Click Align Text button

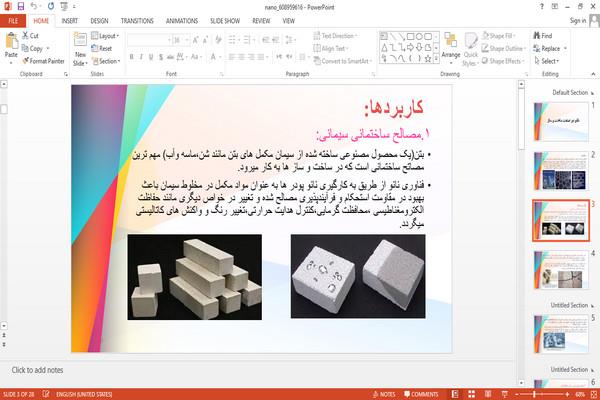coord(331,48)
